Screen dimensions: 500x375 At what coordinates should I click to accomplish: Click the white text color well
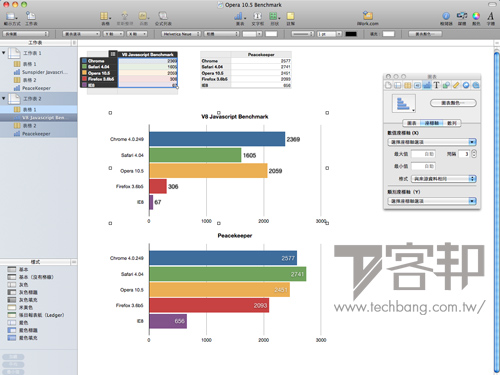(x=271, y=34)
